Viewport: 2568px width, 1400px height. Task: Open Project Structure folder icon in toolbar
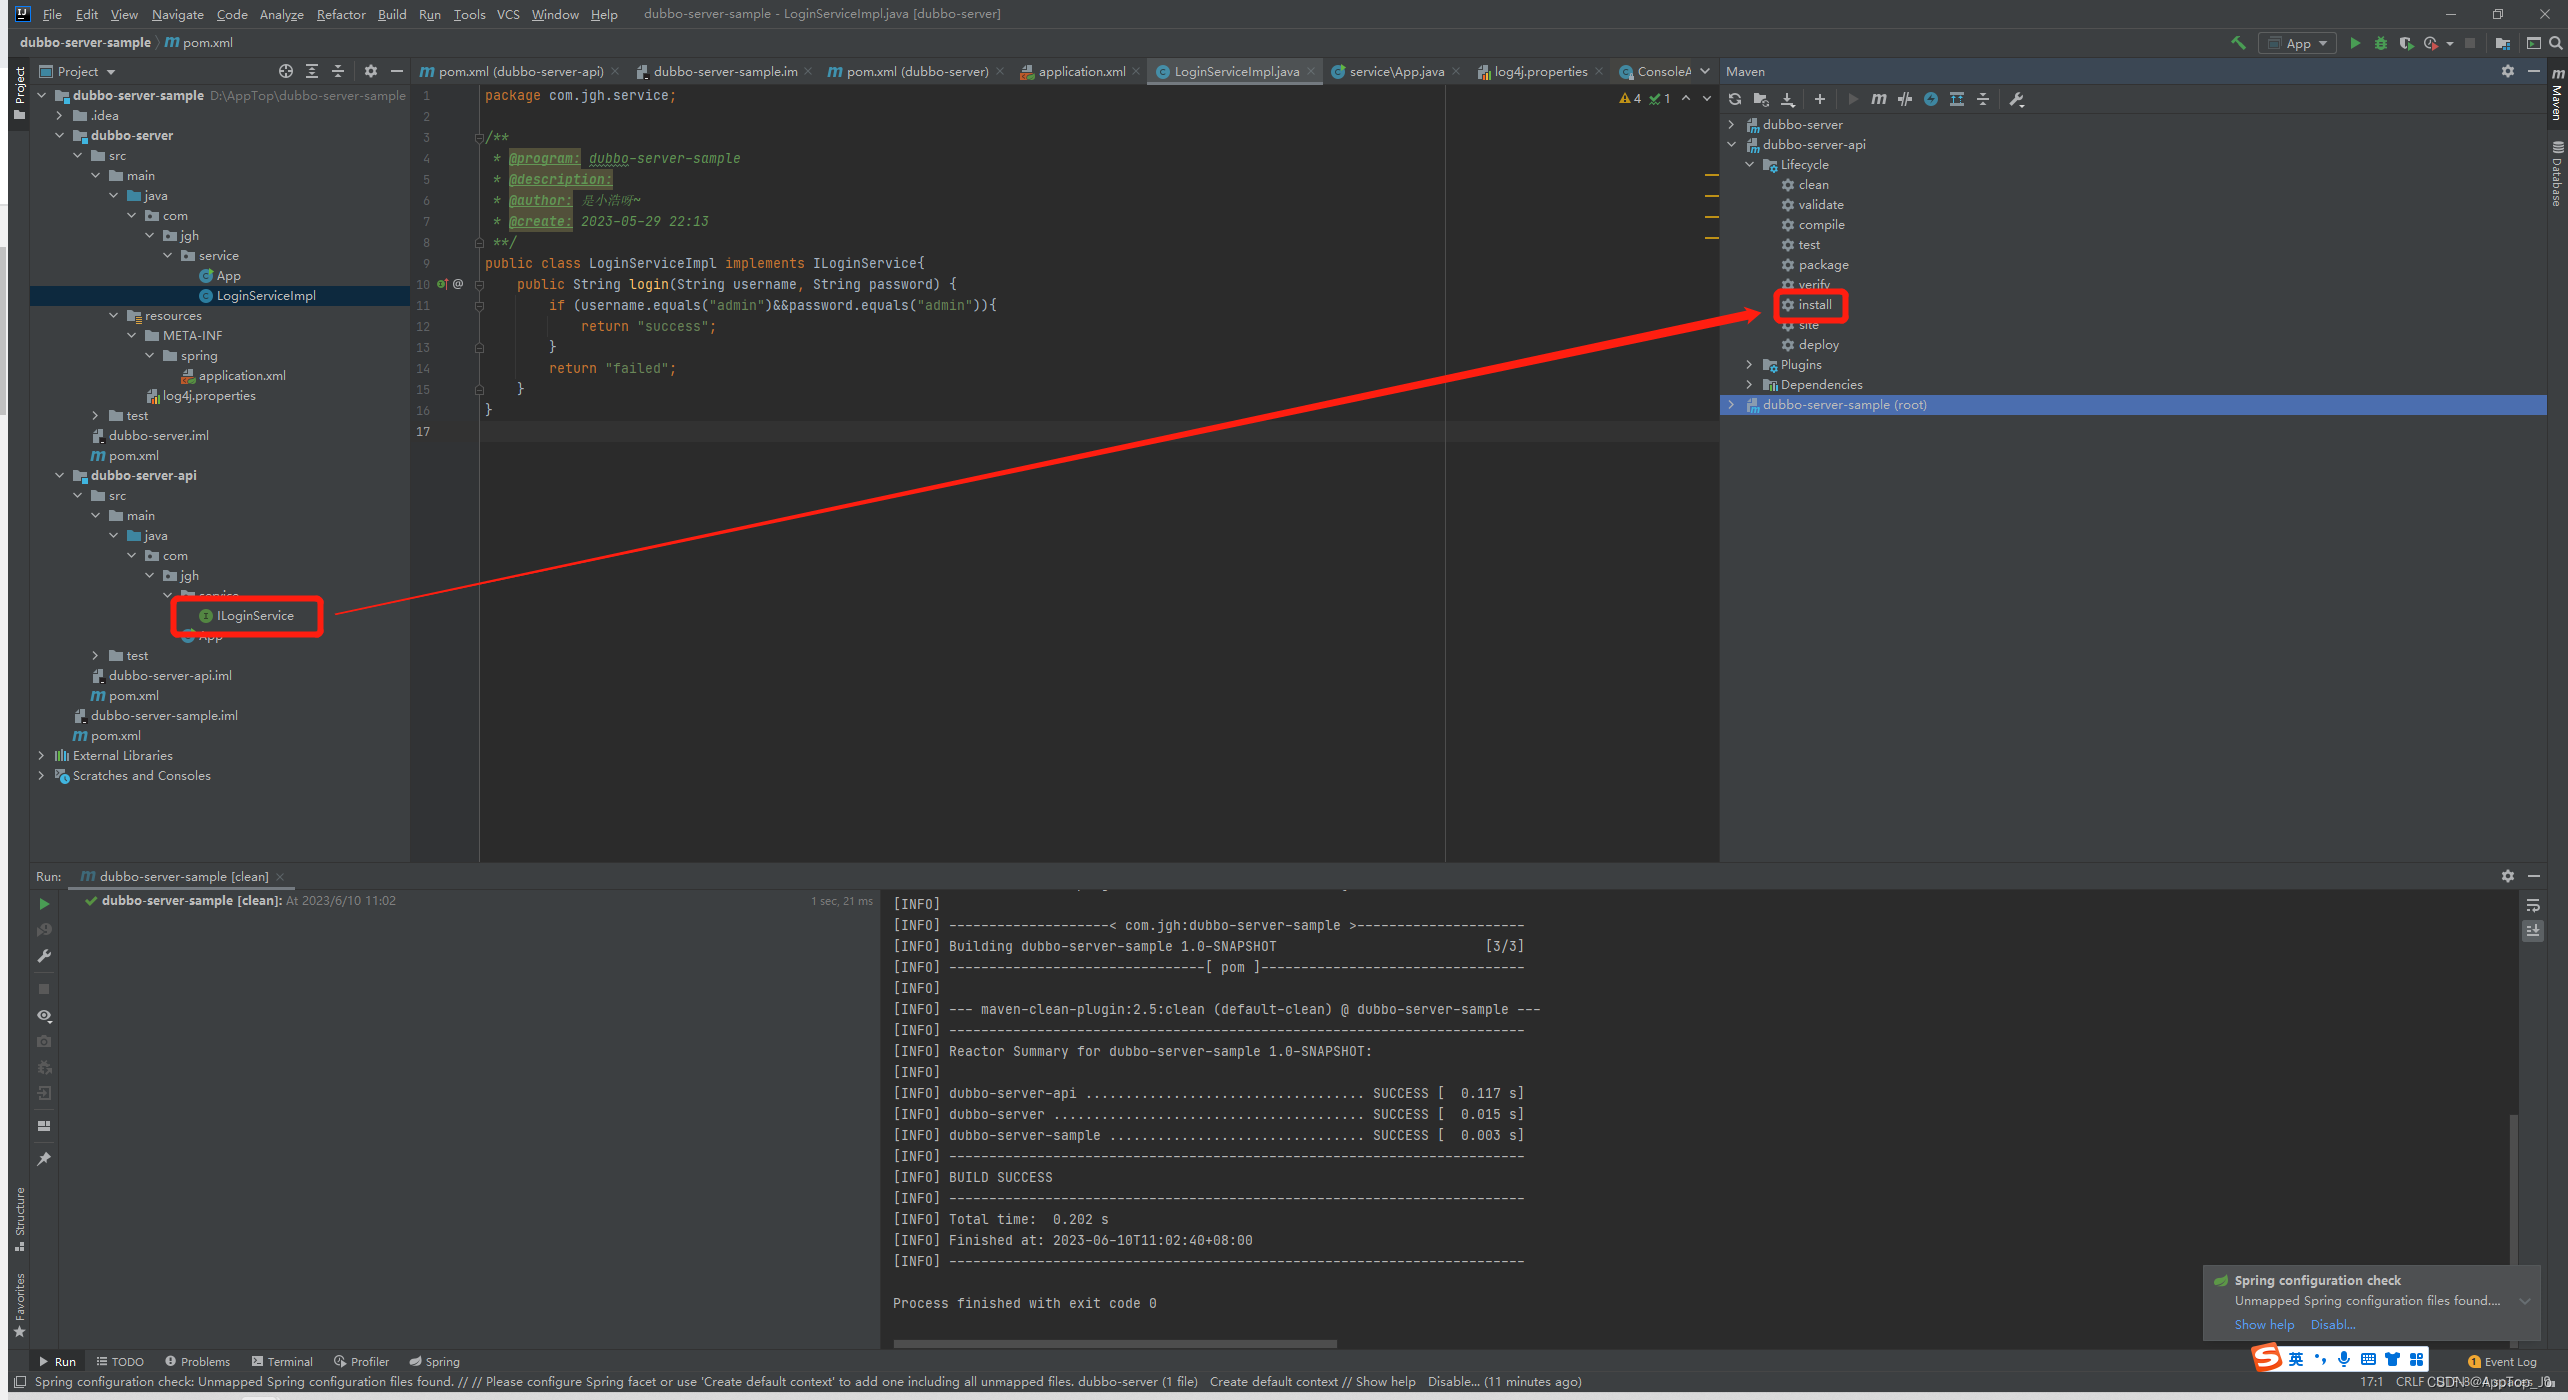click(2502, 43)
